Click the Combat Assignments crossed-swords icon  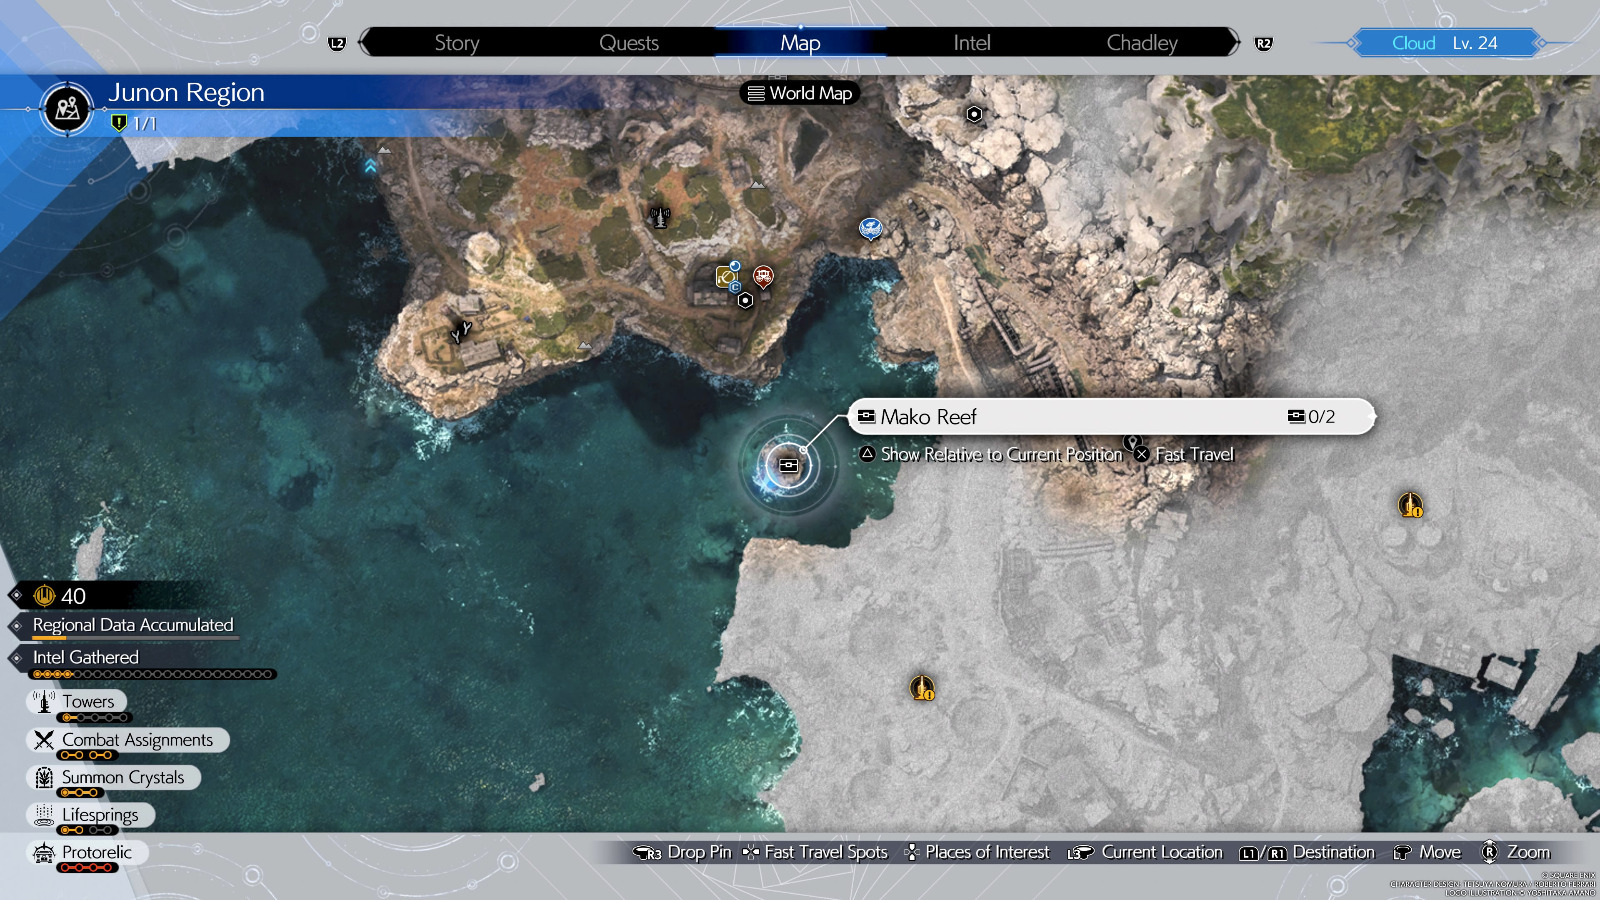point(42,739)
